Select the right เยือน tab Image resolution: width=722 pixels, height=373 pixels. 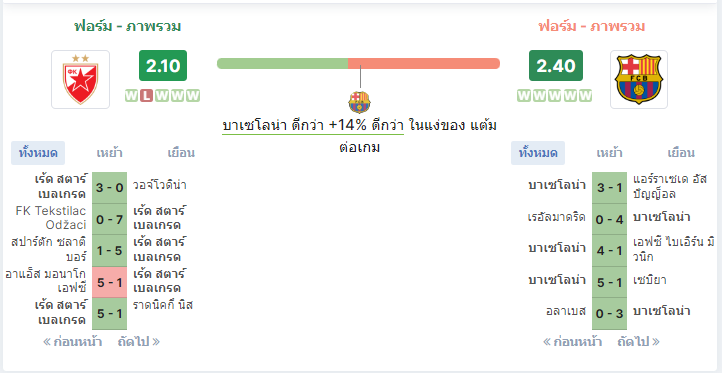pos(681,153)
